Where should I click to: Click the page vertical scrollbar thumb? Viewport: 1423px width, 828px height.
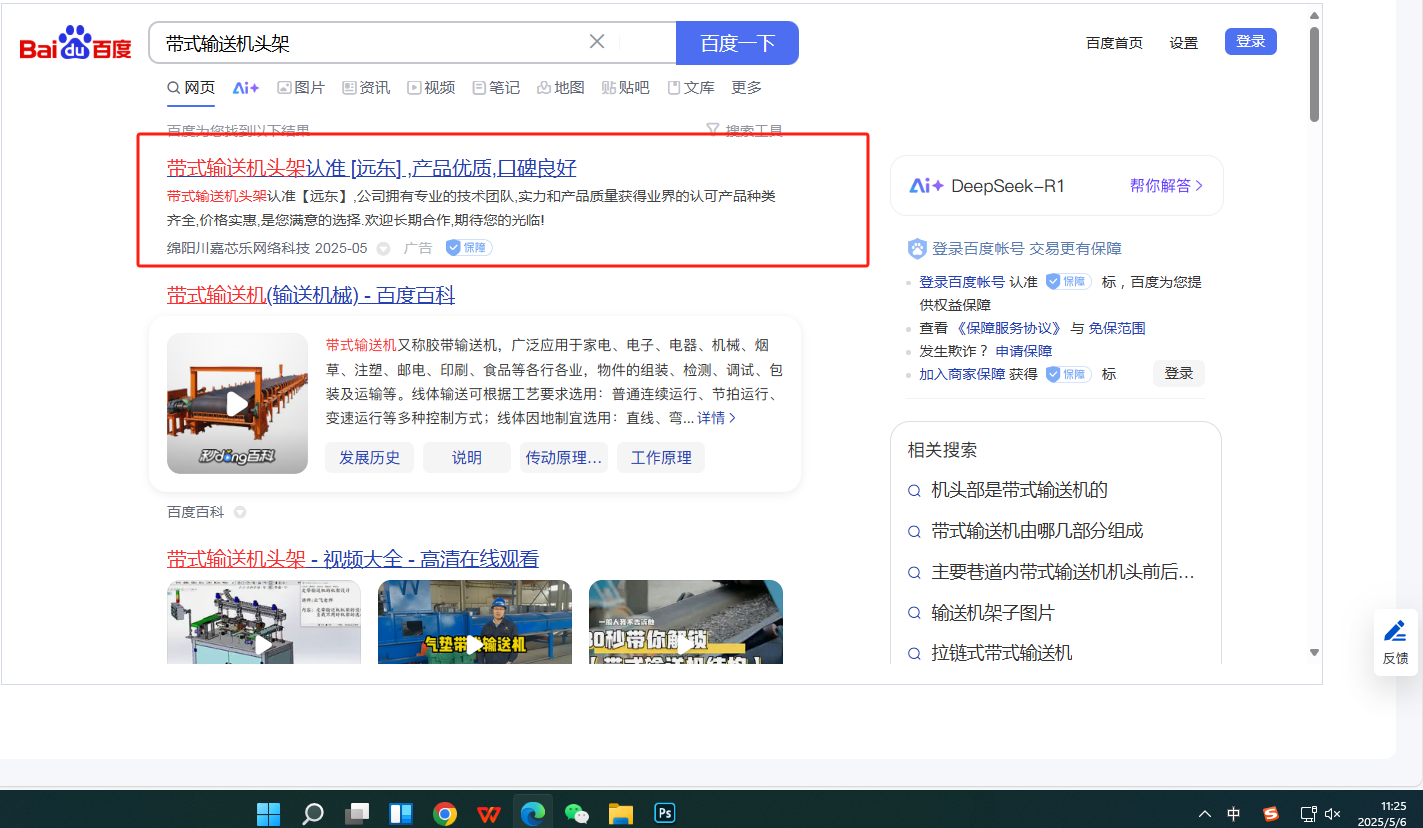[1314, 75]
